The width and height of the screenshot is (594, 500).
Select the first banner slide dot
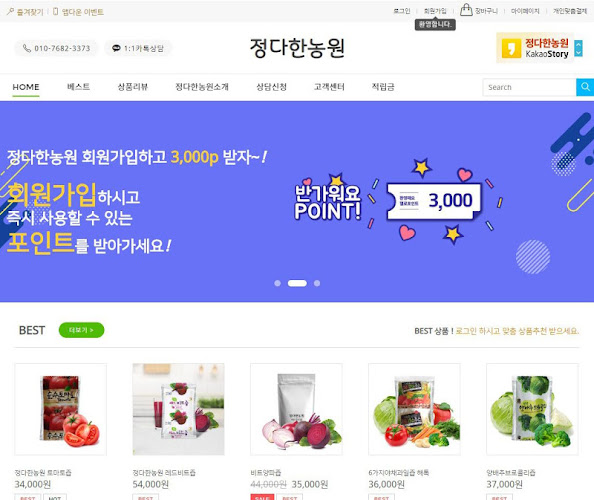tap(277, 283)
